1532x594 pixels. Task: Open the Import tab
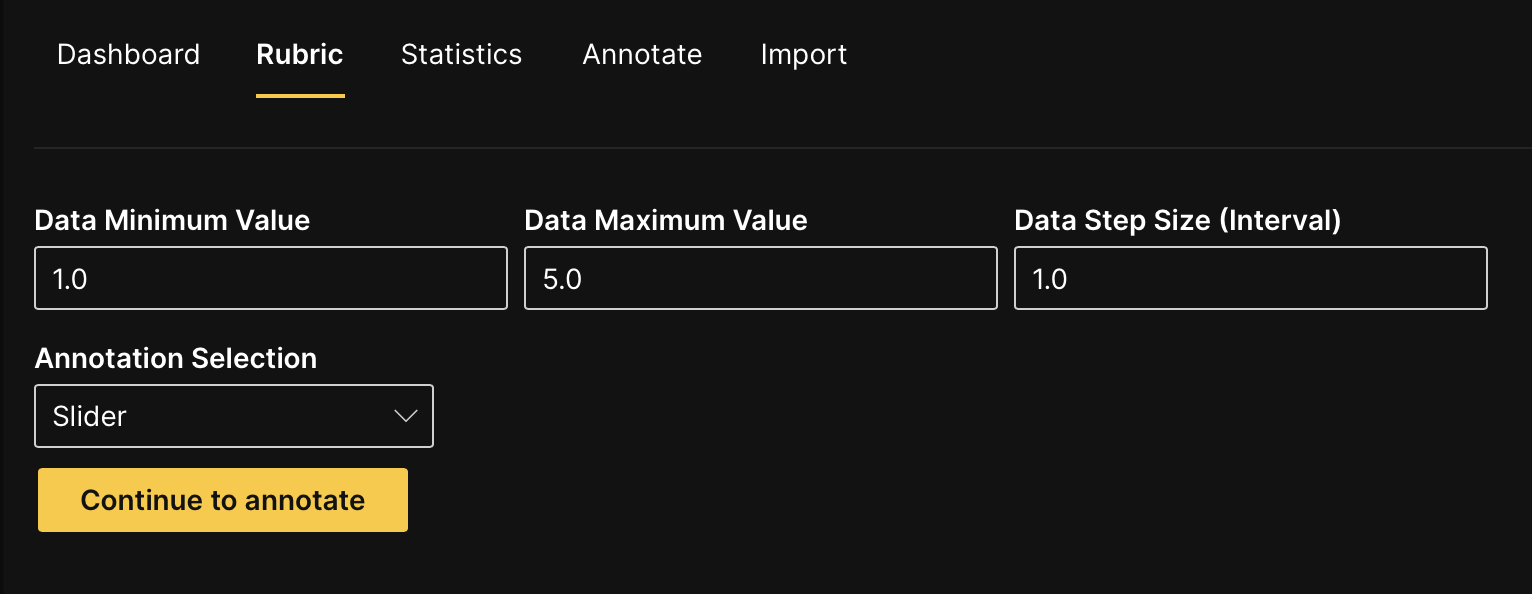[x=803, y=54]
